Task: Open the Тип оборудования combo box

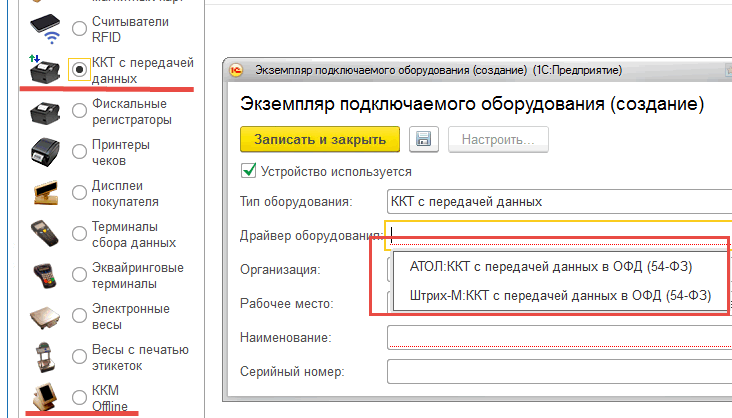Action: (x=559, y=202)
